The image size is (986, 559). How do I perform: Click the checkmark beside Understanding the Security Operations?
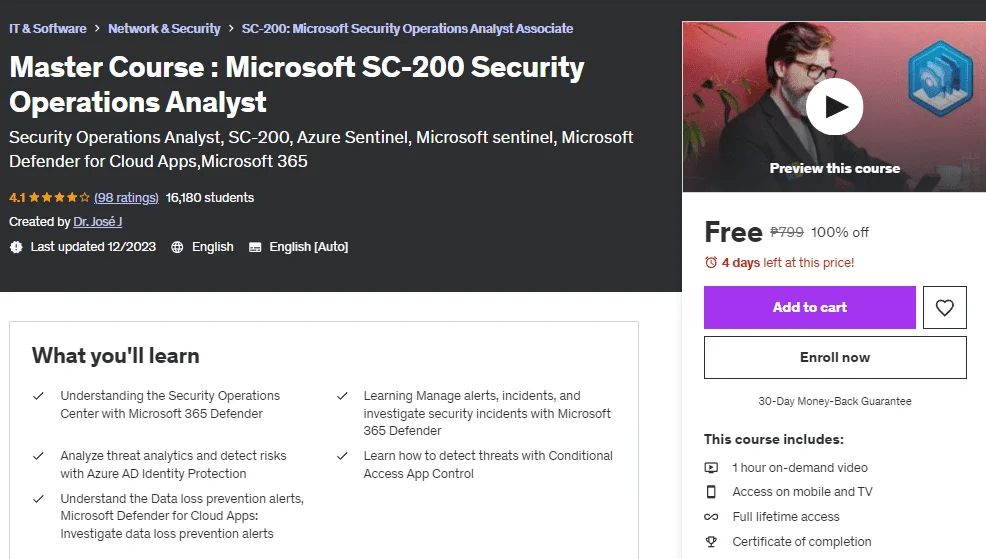point(38,396)
